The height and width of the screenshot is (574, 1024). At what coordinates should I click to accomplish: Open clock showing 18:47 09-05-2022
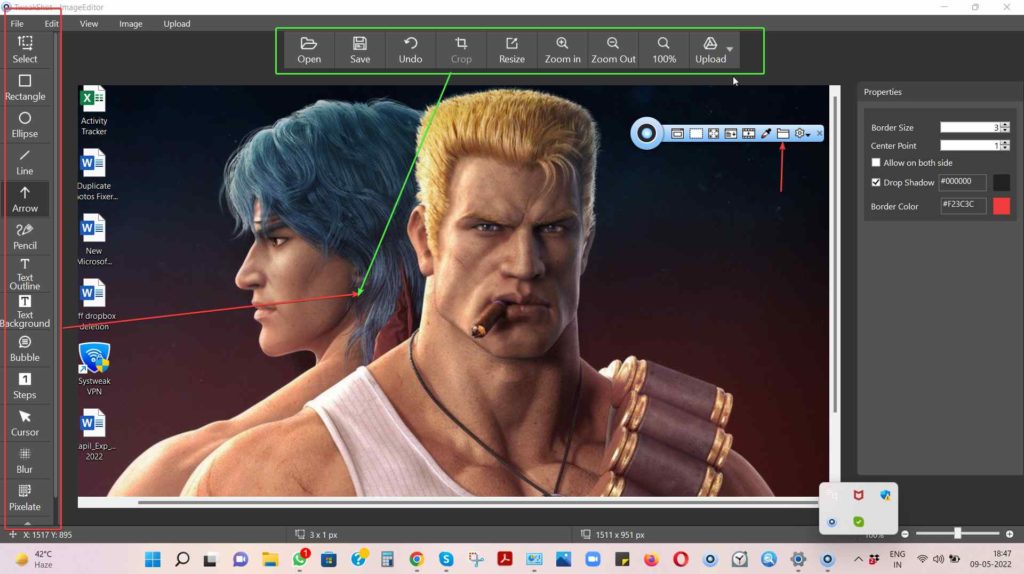(x=990, y=559)
